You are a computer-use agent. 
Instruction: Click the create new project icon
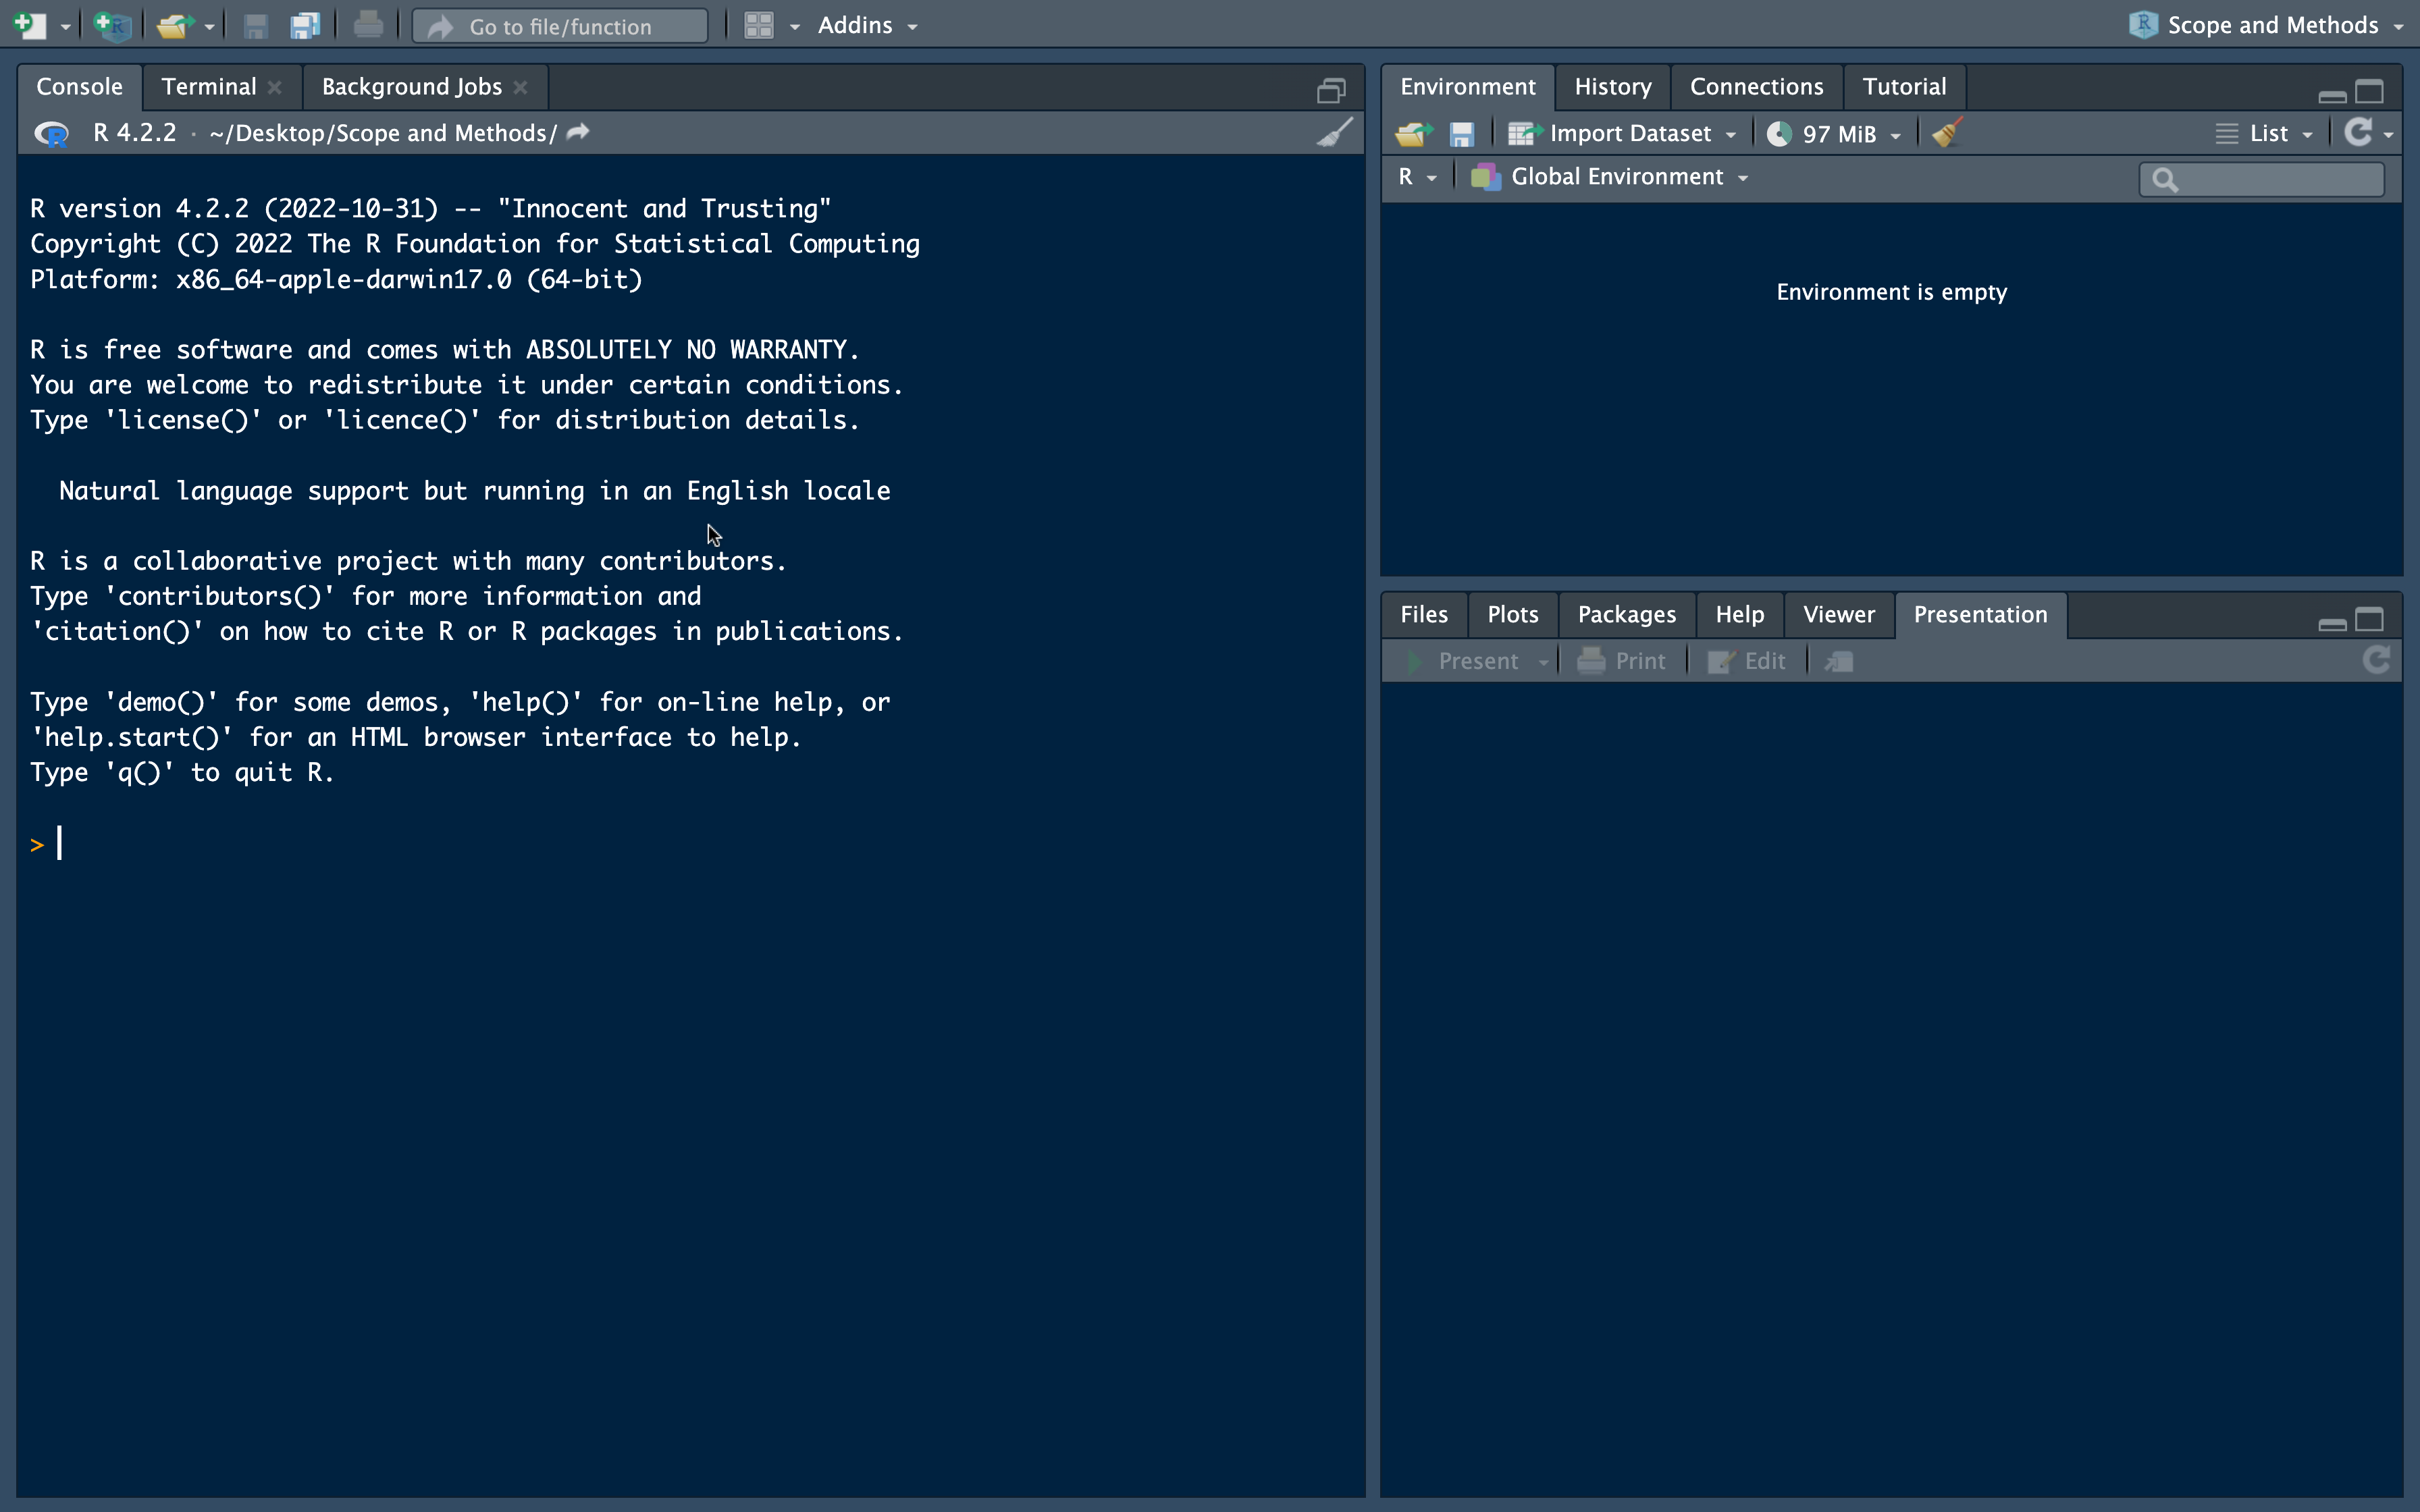tap(112, 25)
